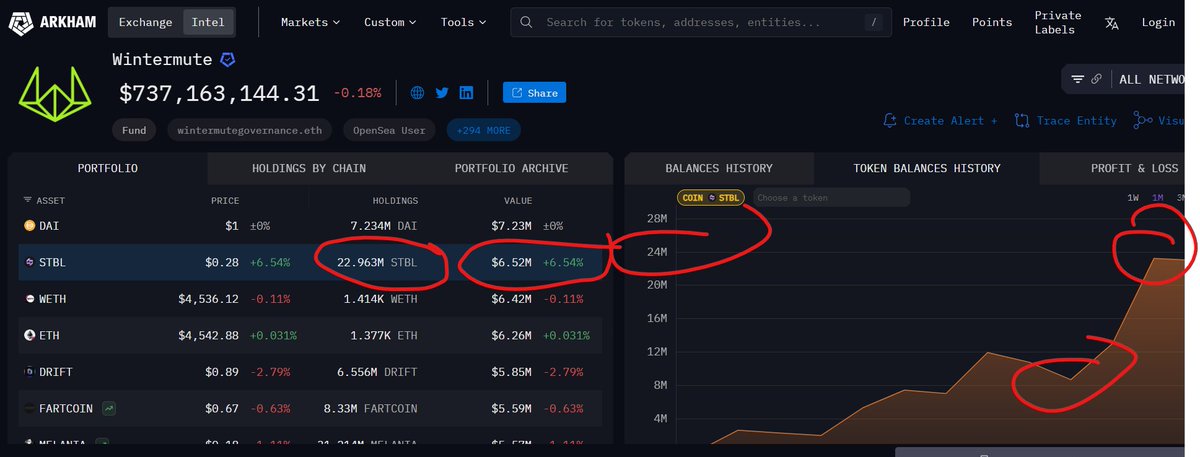Screen dimensions: 1200x457
Task: Open Private Labels
Action: coord(1058,22)
